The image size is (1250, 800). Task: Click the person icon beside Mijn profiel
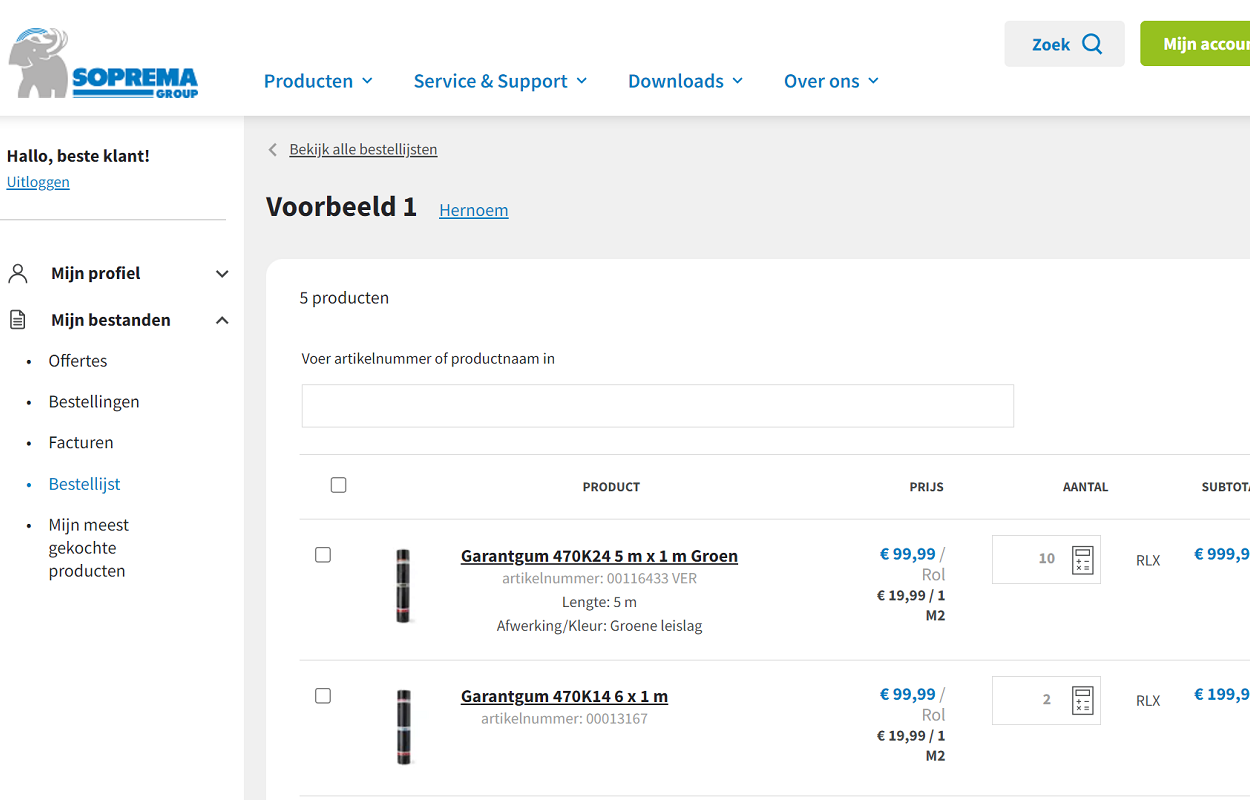coord(18,273)
